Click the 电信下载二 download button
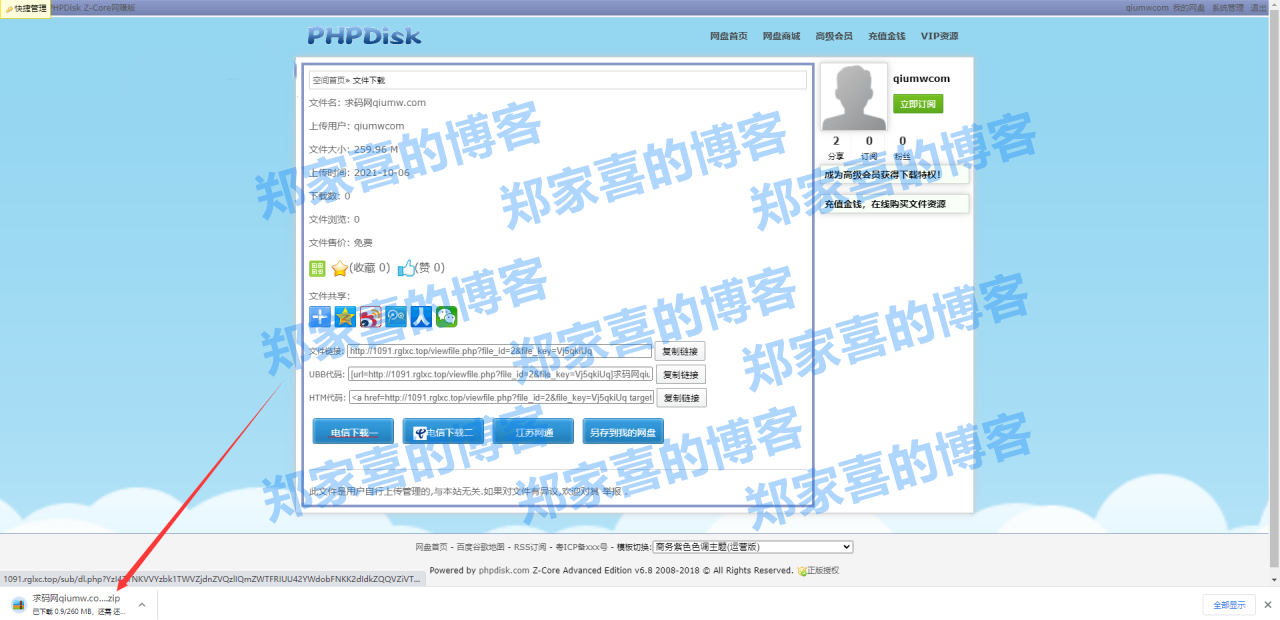The width and height of the screenshot is (1280, 620). coord(443,432)
